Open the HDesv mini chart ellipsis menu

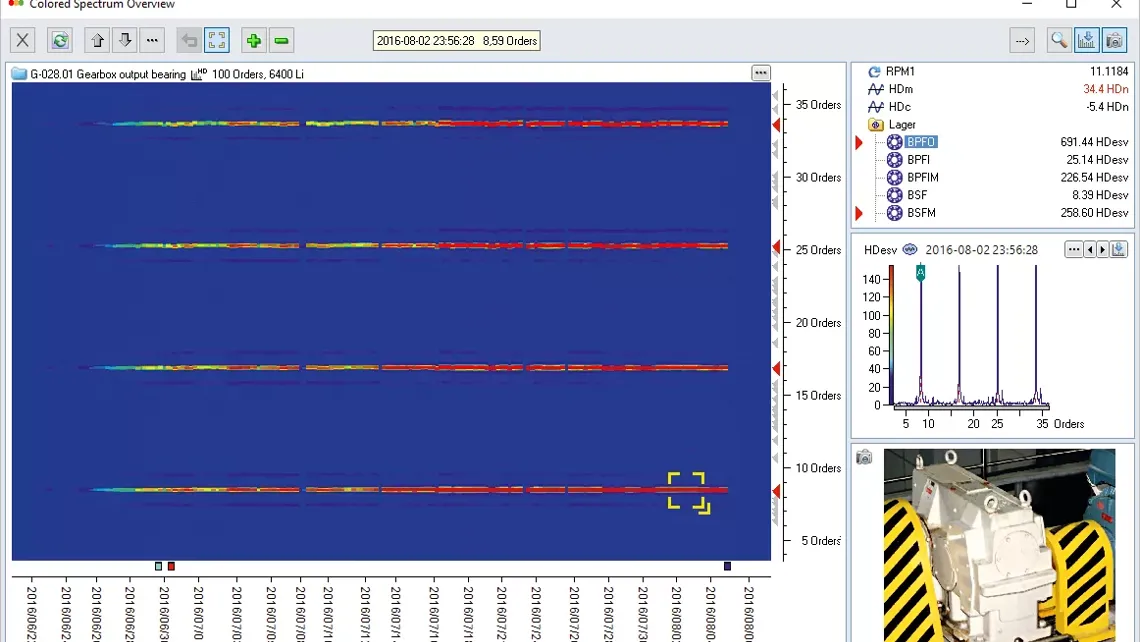coord(1073,249)
